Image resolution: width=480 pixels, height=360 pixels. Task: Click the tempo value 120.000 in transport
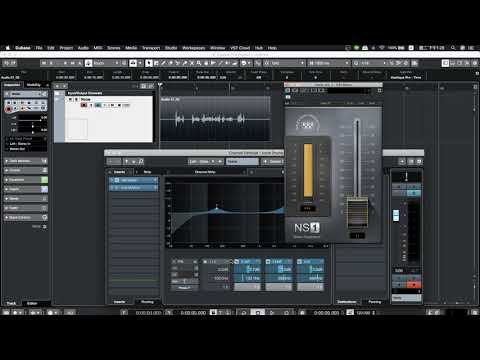coord(363,313)
